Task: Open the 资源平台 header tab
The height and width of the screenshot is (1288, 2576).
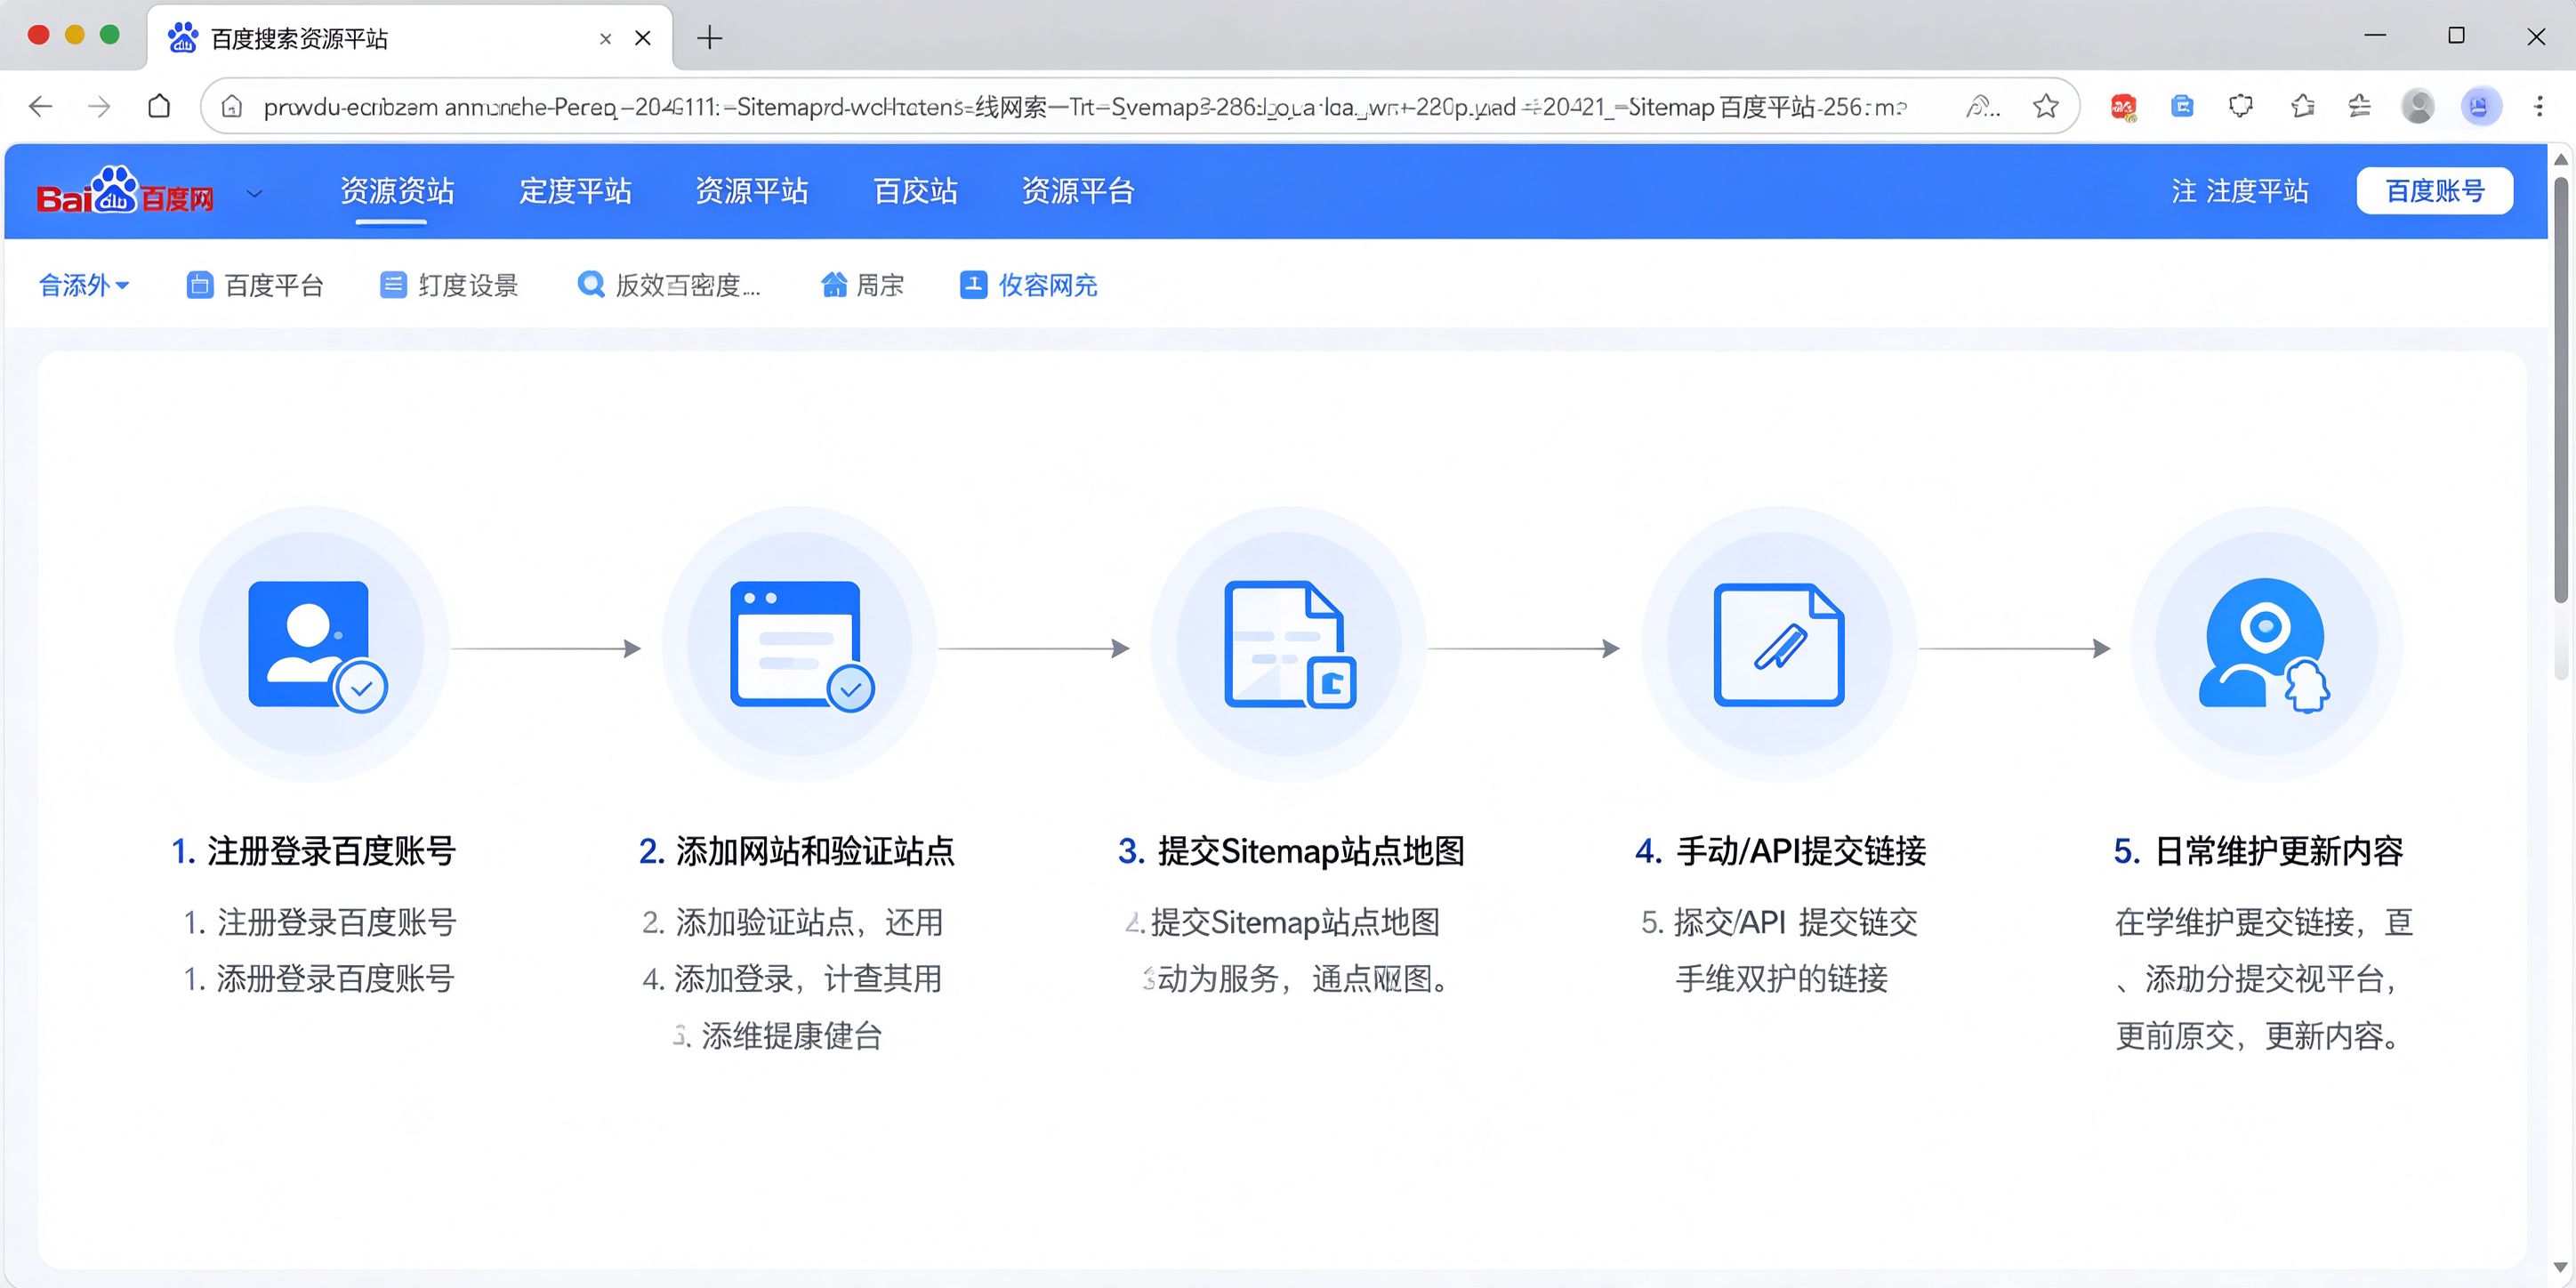Action: 1078,190
